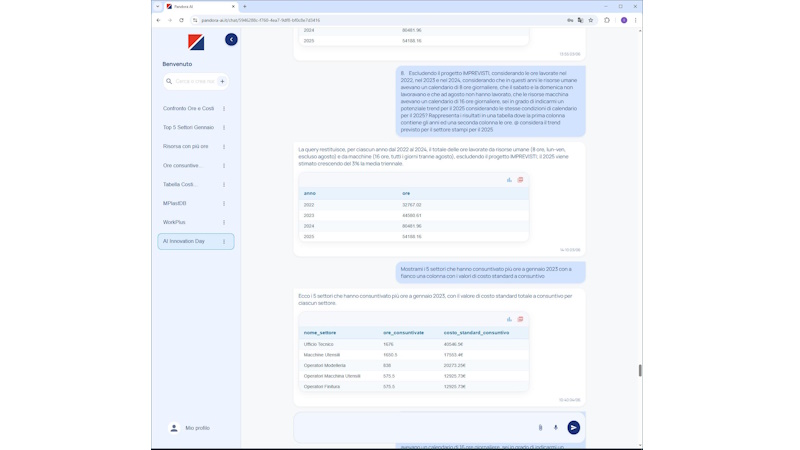Click the magnifier icon in sidebar search
Screen dimensions: 800x450
[169, 81]
